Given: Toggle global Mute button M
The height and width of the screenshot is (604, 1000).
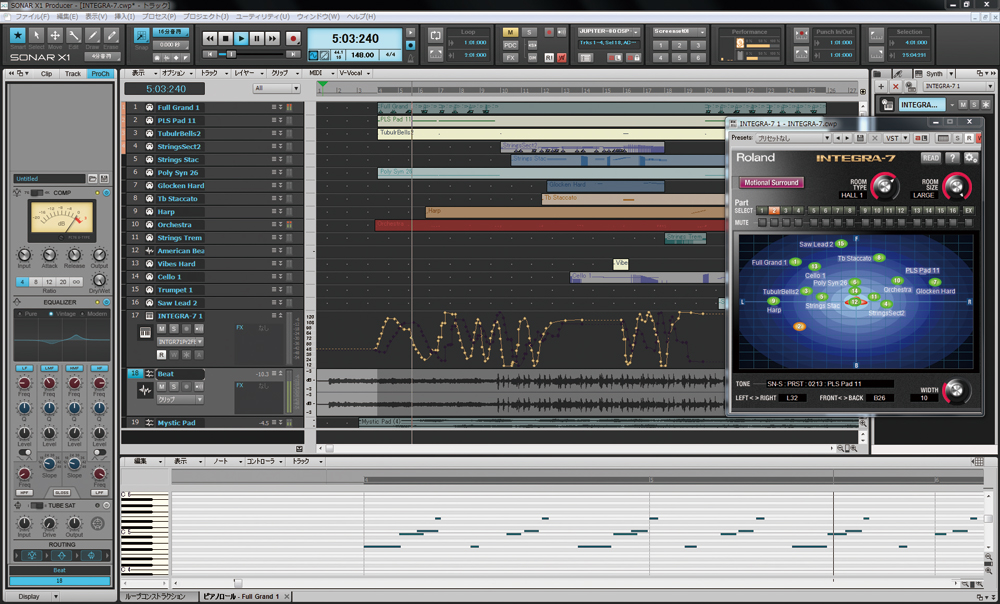Looking at the screenshot, I should pos(510,32).
